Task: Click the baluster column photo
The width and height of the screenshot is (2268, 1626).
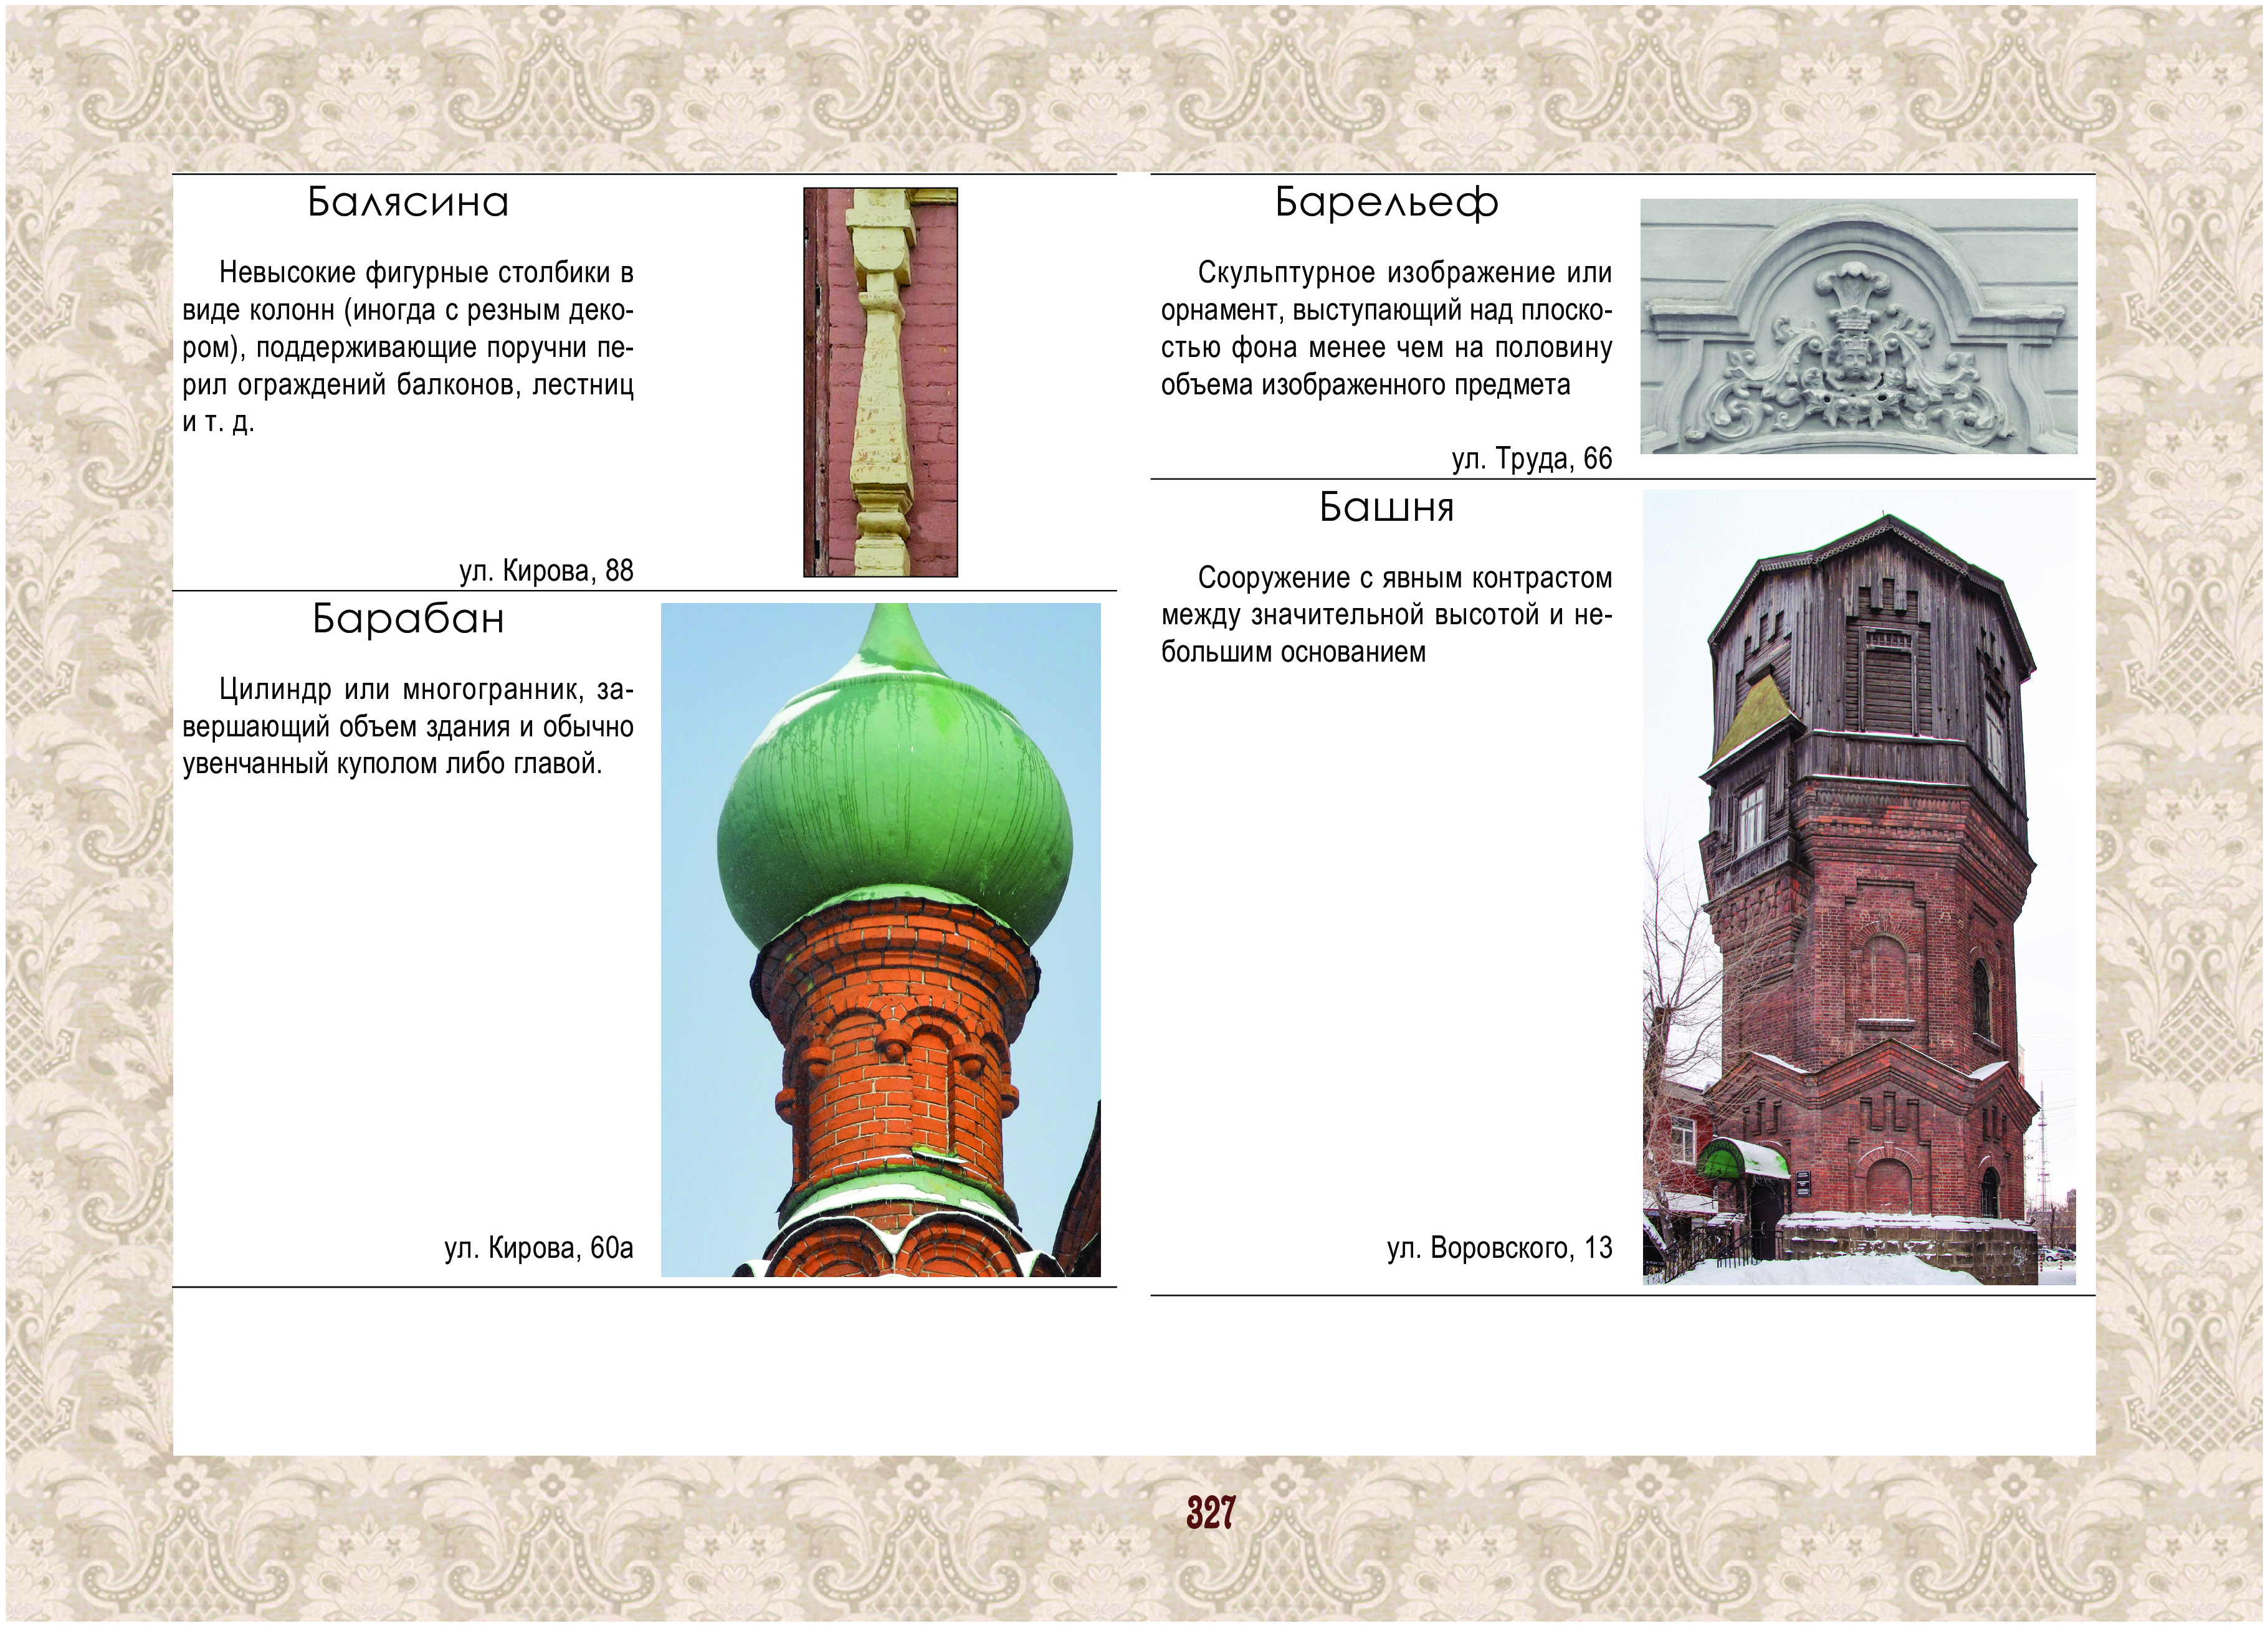Action: pos(880,382)
